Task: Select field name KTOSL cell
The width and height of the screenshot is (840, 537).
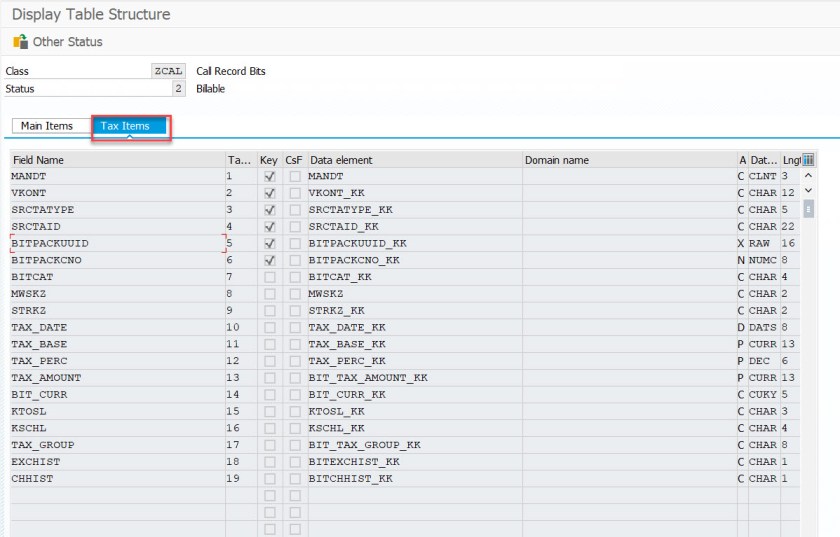Action: point(117,412)
